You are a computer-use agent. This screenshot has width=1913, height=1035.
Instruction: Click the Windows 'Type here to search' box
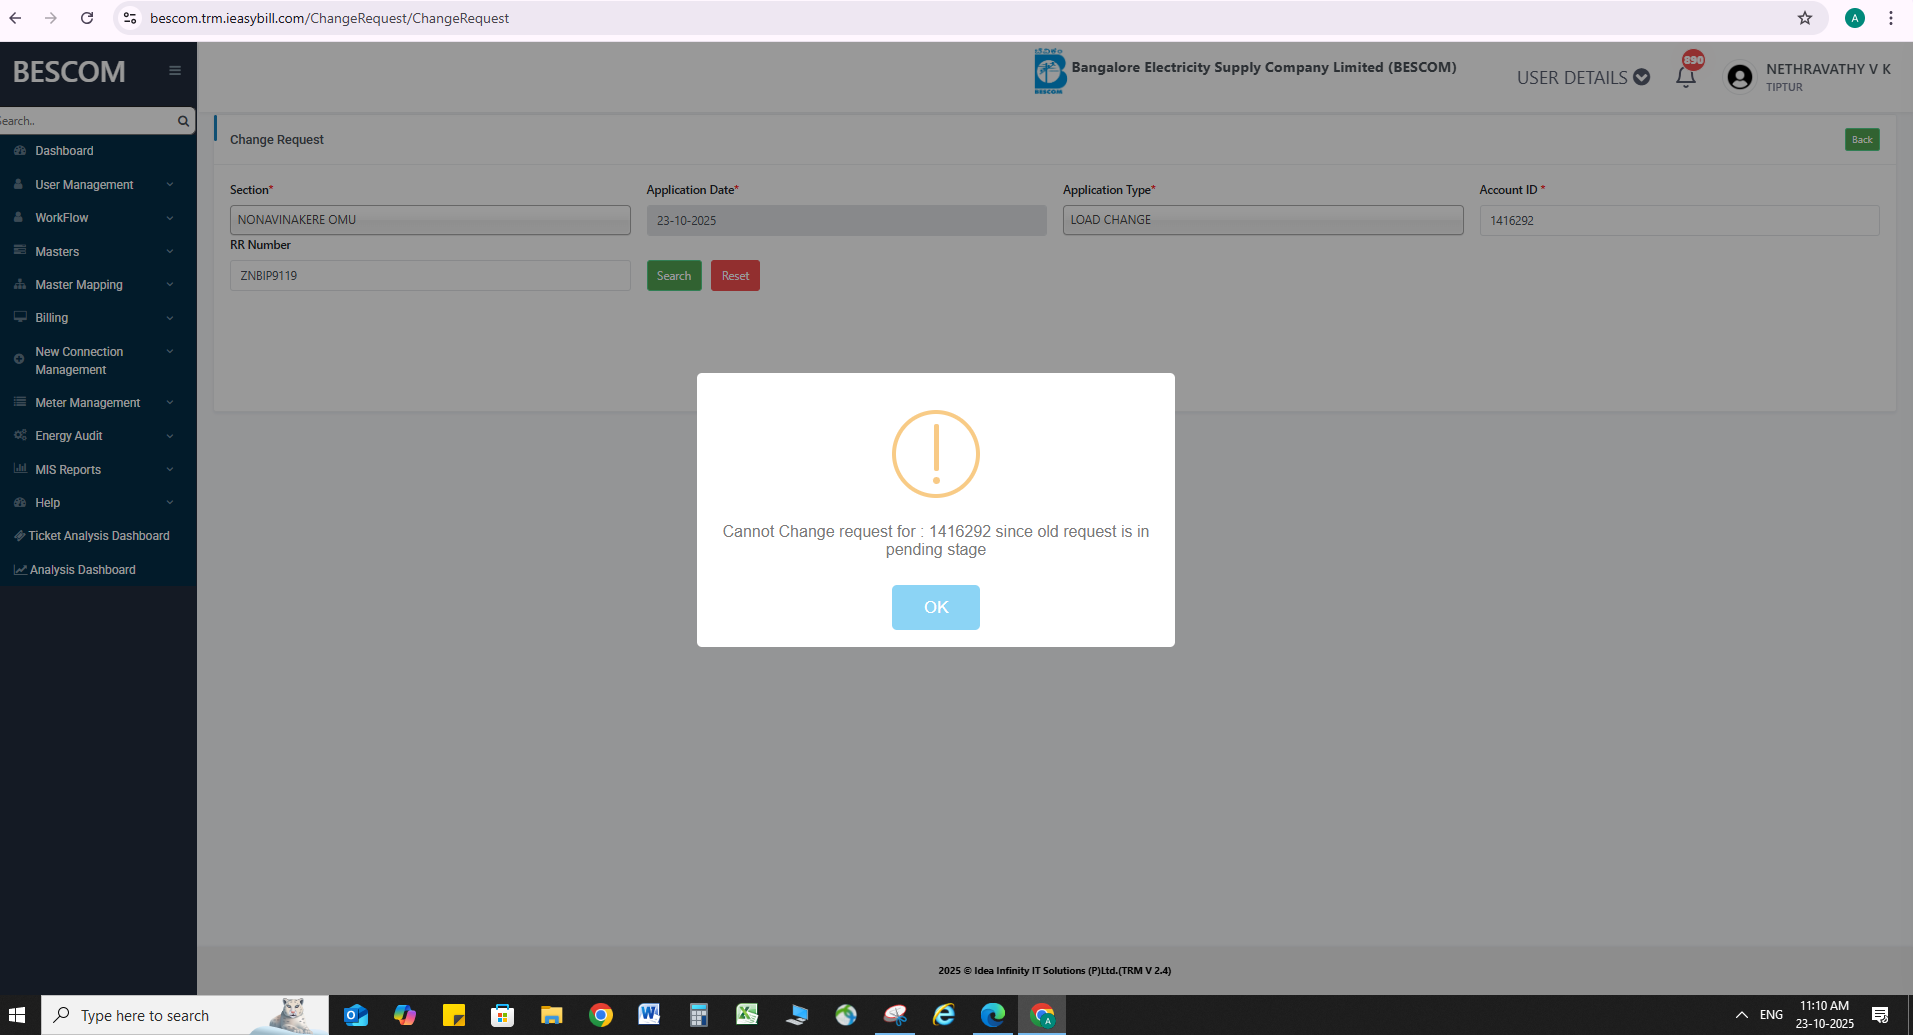click(185, 1015)
